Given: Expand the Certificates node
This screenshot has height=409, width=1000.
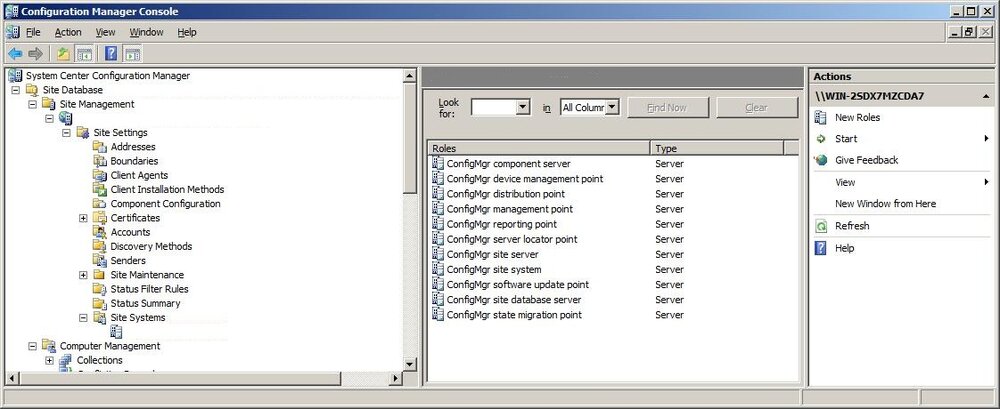Looking at the screenshot, I should point(83,218).
